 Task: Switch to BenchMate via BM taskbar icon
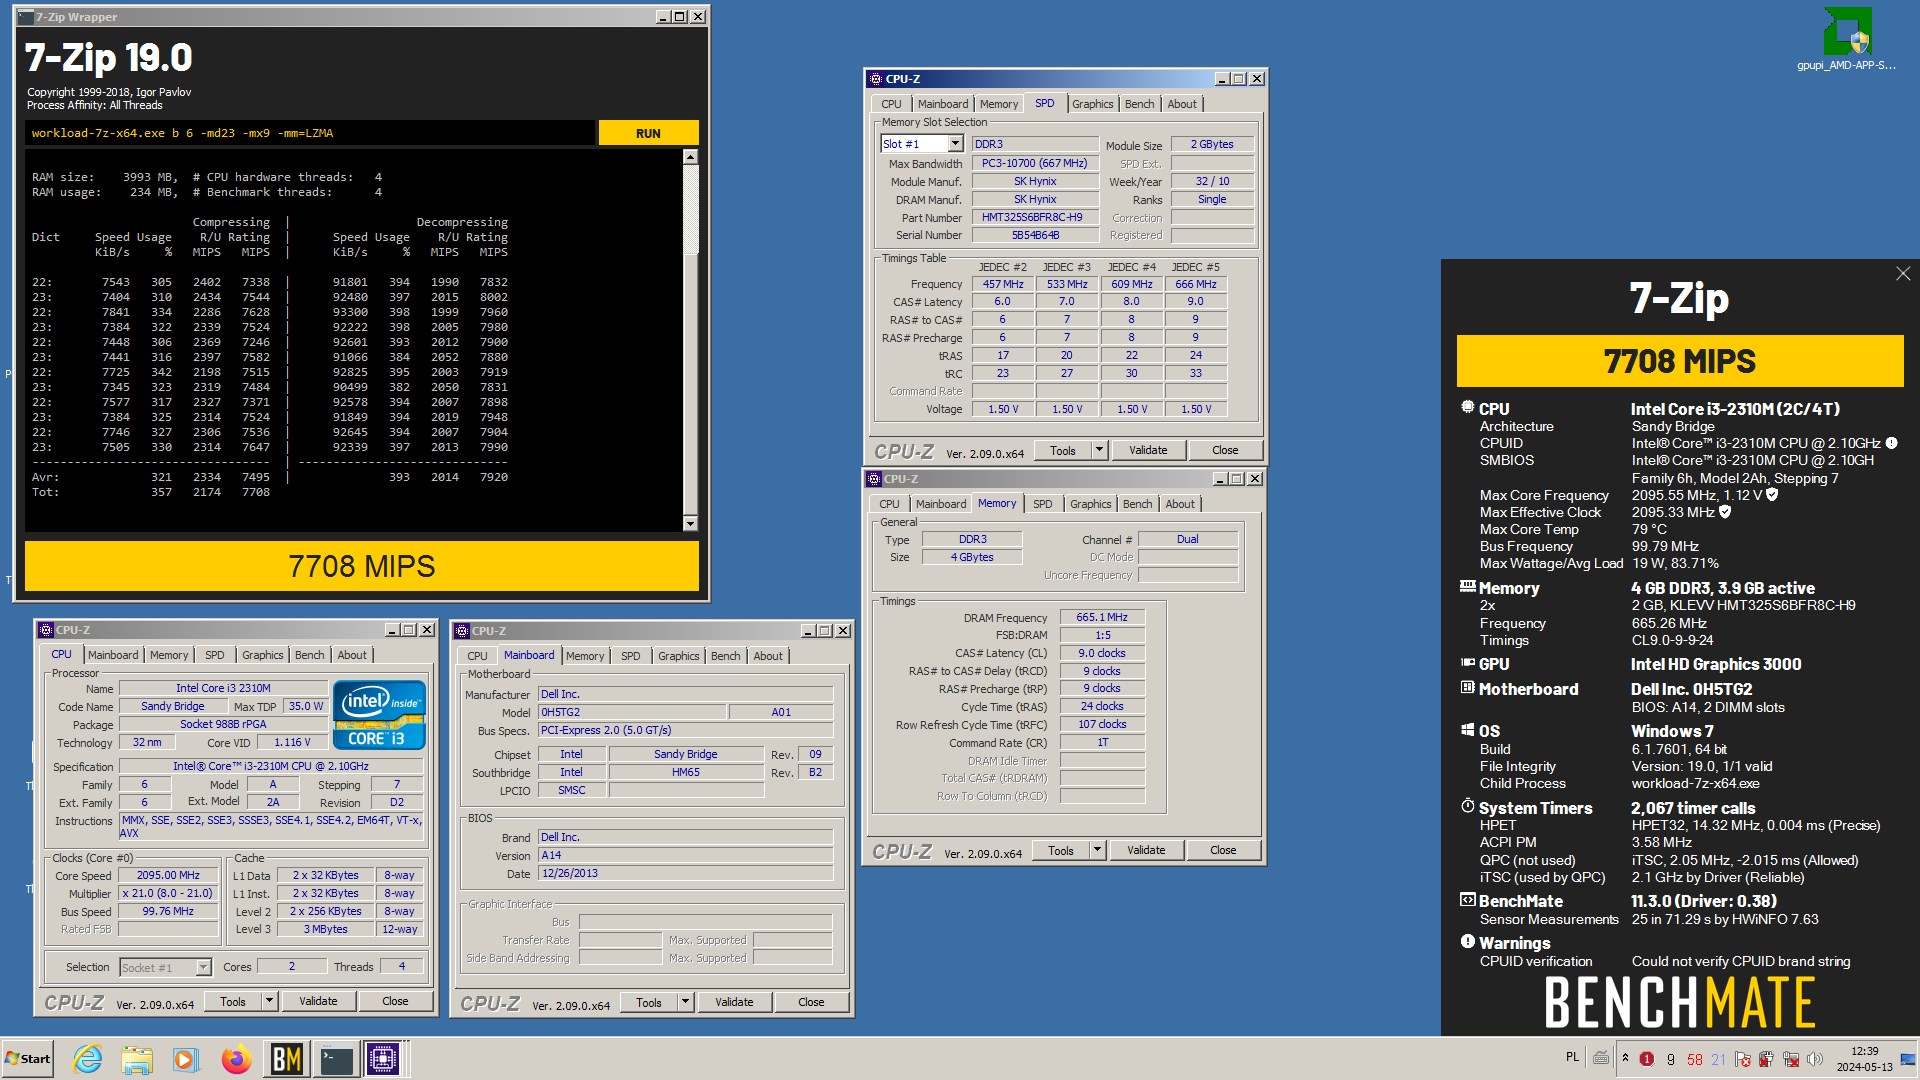pos(286,1059)
